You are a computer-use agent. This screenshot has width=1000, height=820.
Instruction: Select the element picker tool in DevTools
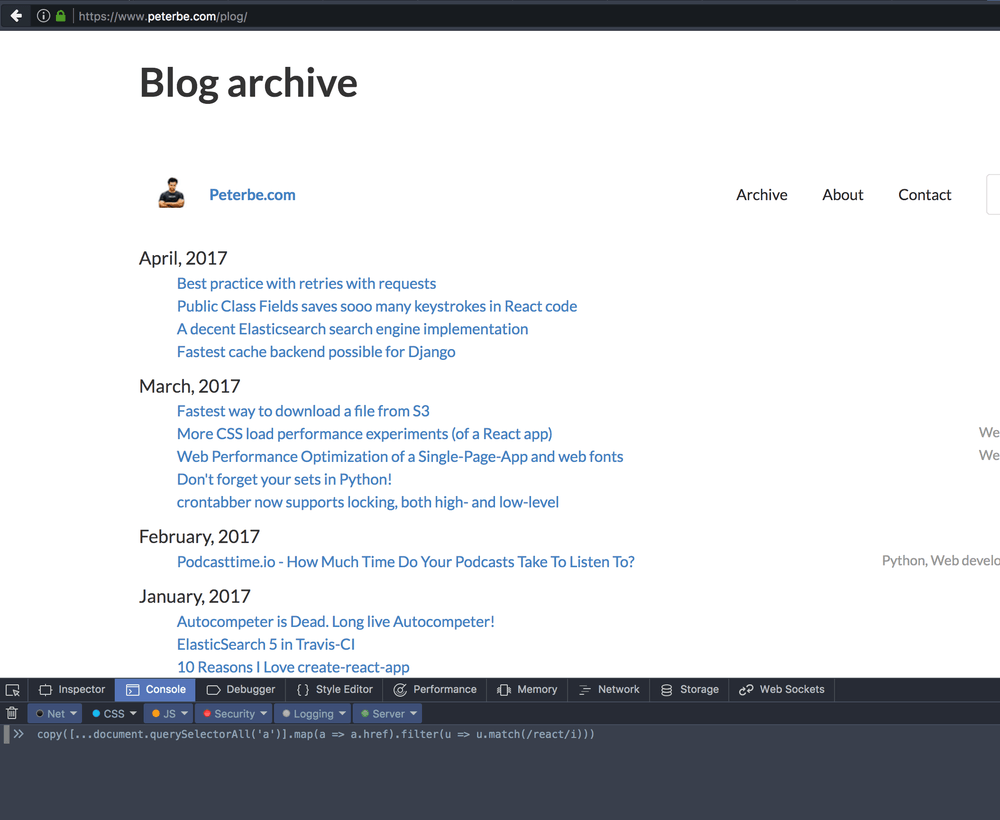(x=12, y=689)
